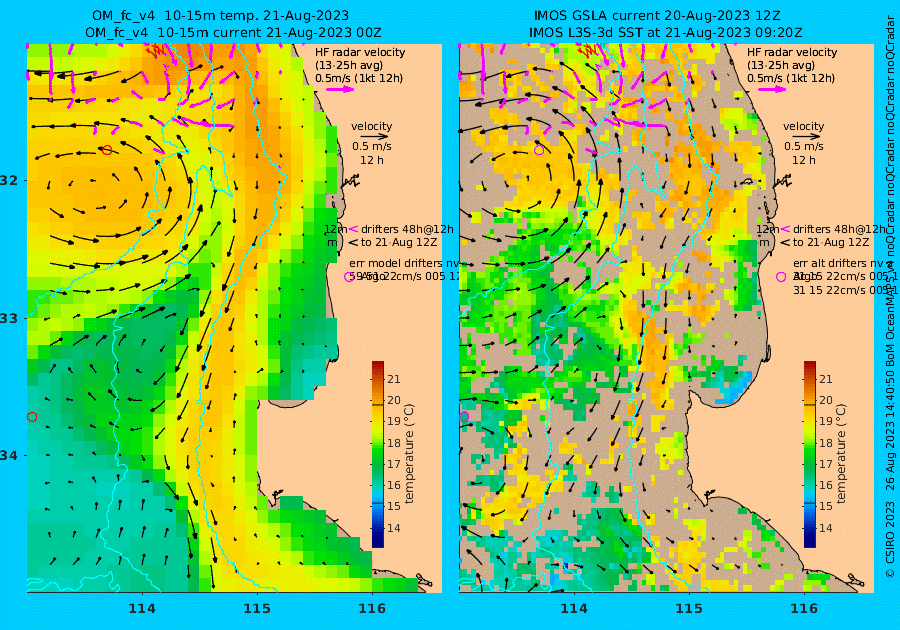Click the magenta drifter circle at the right map's west edge
900x630 pixels.
click(464, 417)
